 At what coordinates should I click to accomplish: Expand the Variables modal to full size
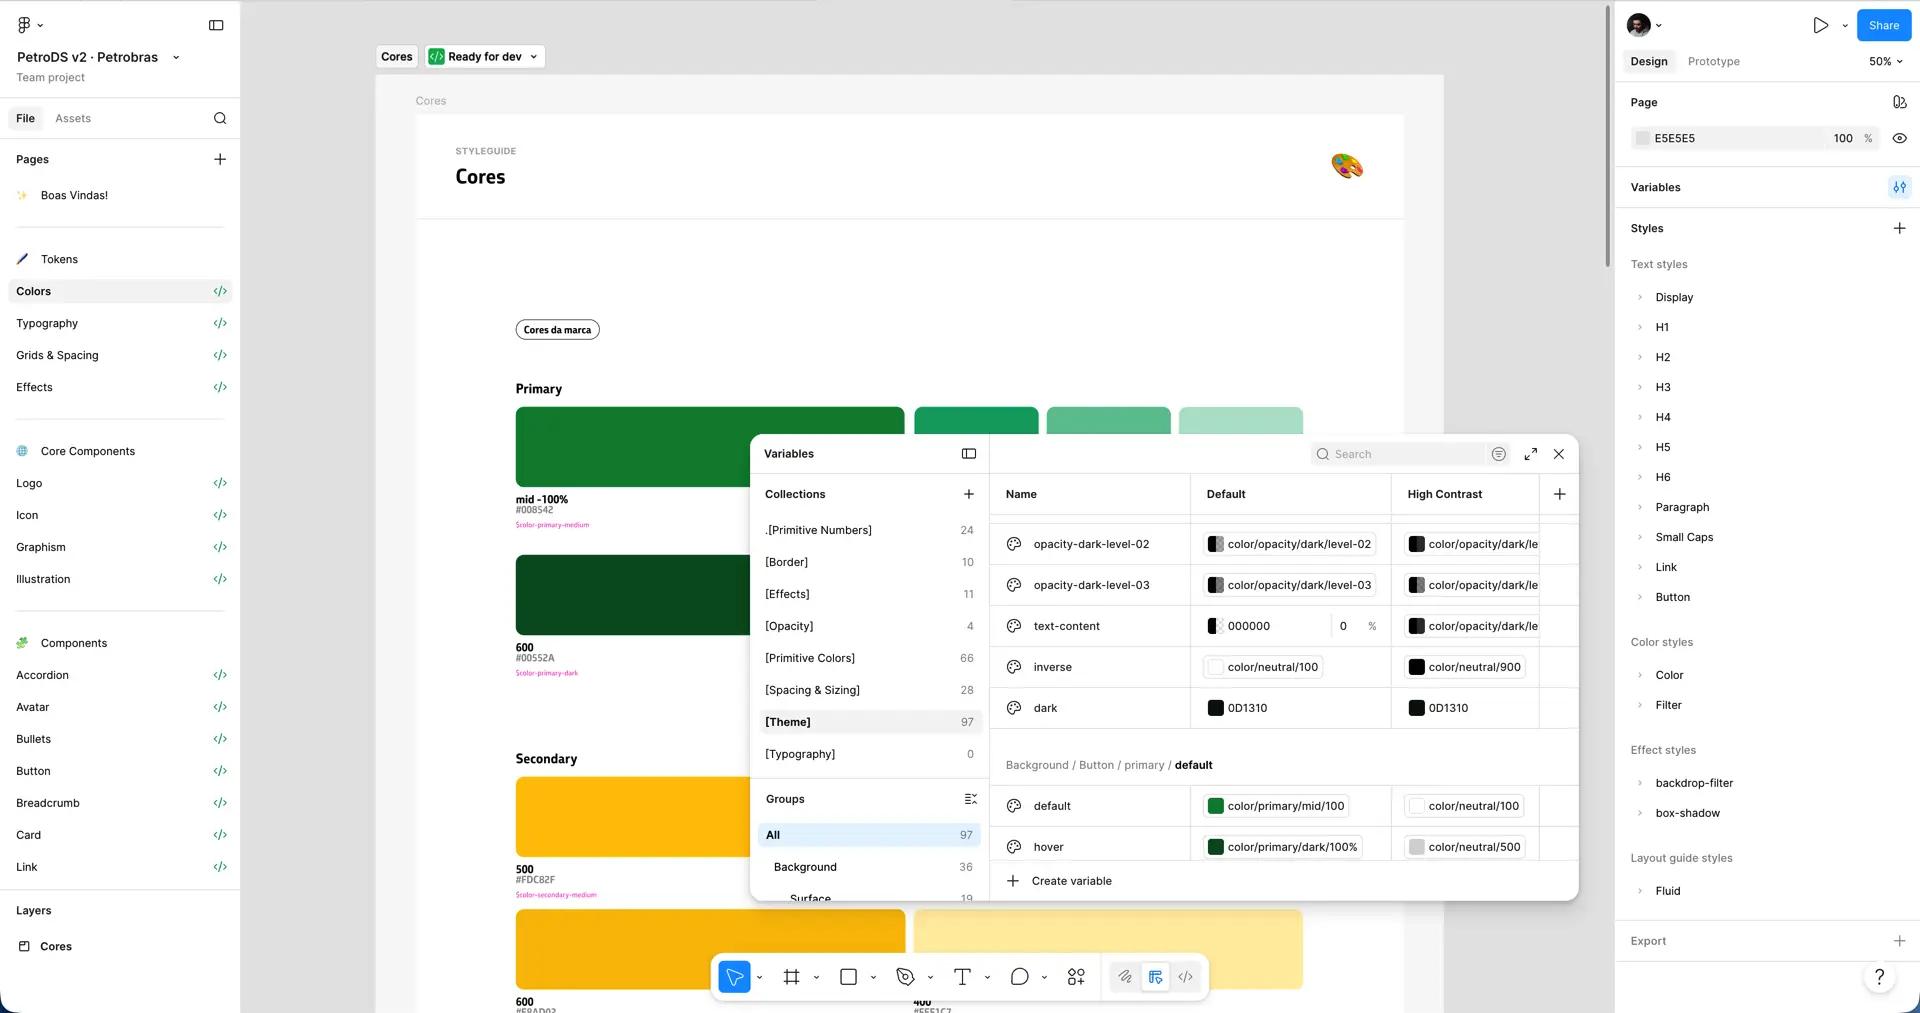pyautogui.click(x=1530, y=454)
